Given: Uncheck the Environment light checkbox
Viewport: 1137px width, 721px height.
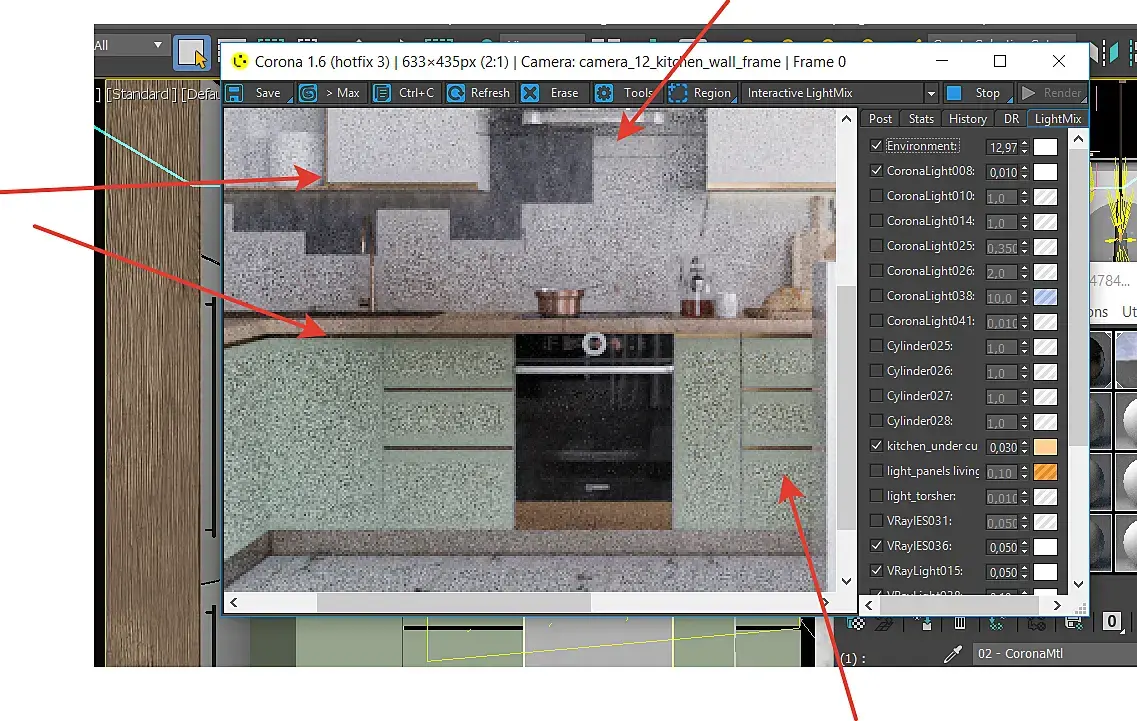Looking at the screenshot, I should click(876, 146).
